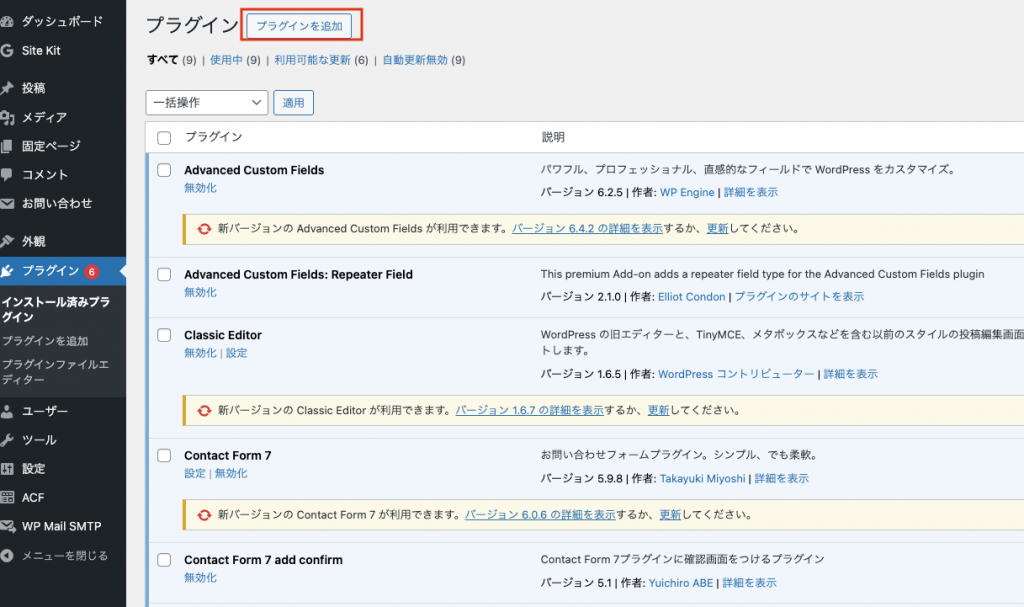The width and height of the screenshot is (1024, 607).
Task: Click the pages icon beside 固定ページ
Action: tap(7, 146)
